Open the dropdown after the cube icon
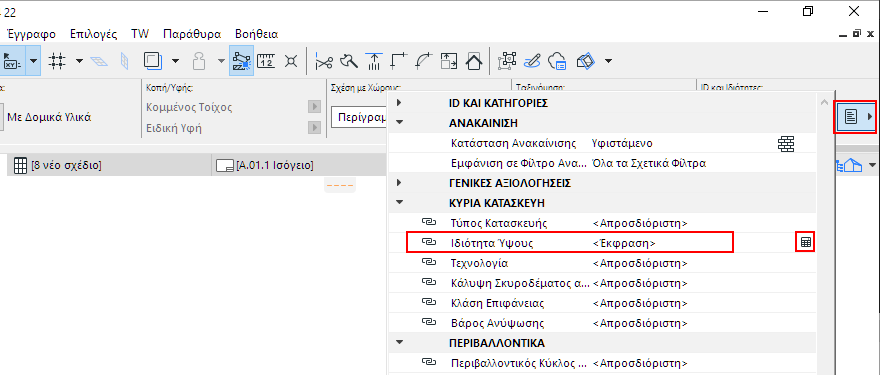Screen dimensions: 880x375 tap(608, 61)
